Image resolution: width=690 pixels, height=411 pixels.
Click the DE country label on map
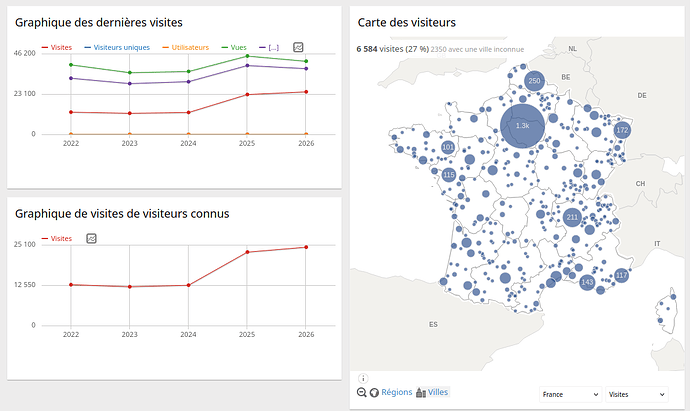[x=642, y=95]
